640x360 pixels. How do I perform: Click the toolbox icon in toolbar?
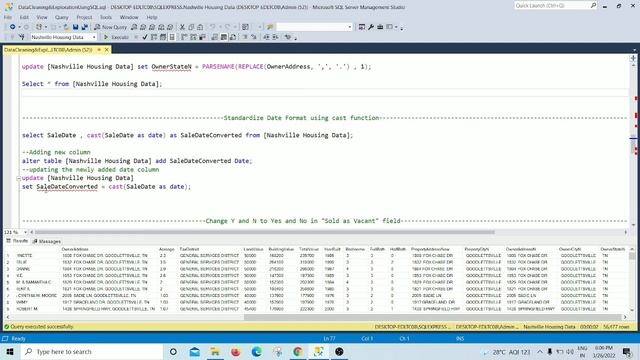380,27
